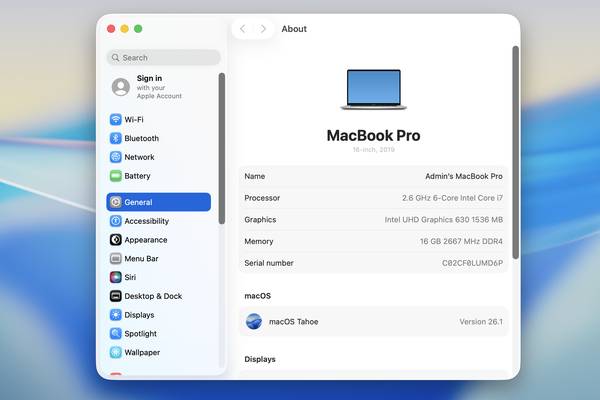600x400 pixels.
Task: Open the Spotlight search icon
Action: (x=116, y=334)
